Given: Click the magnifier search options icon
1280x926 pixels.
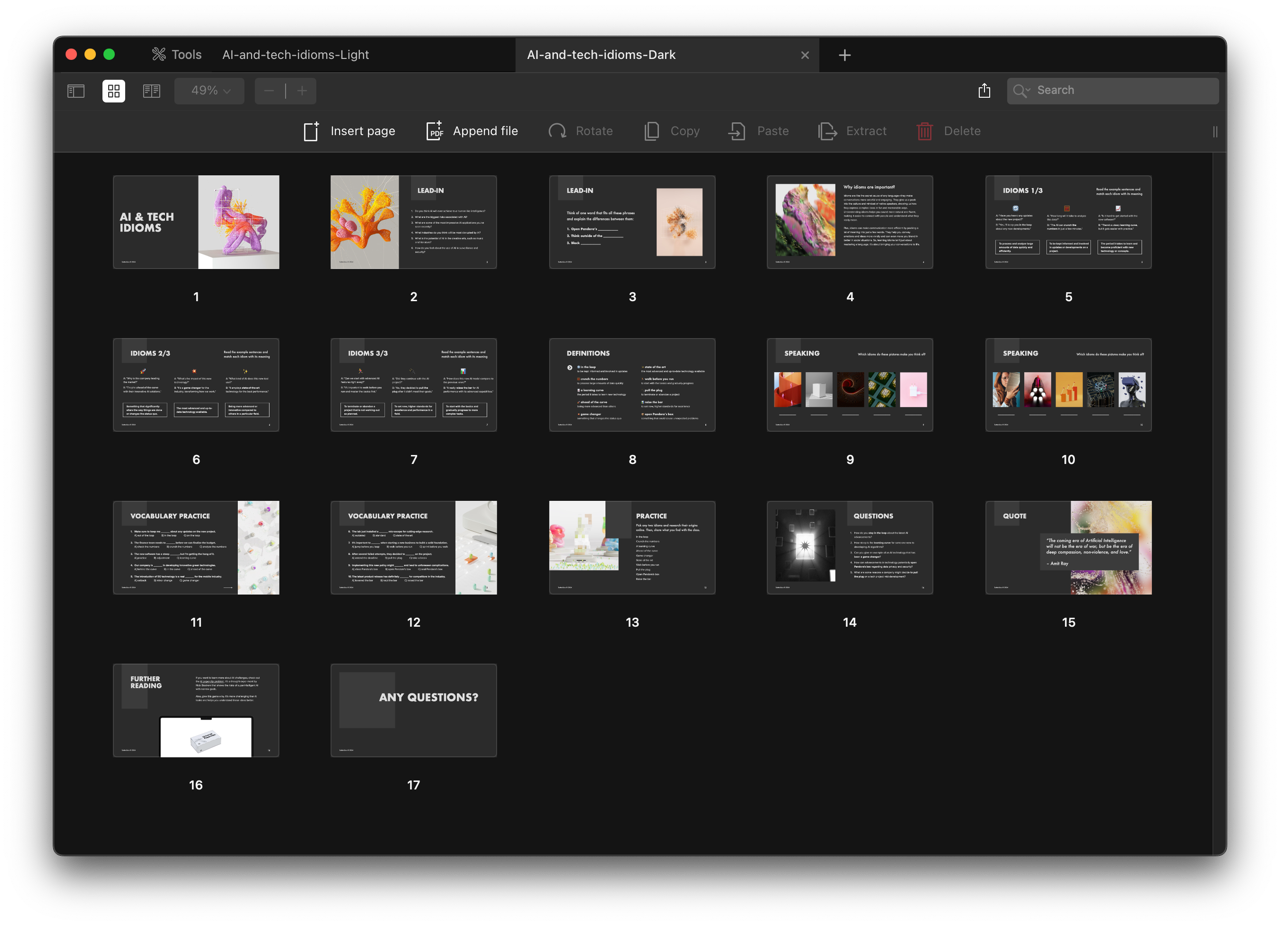Looking at the screenshot, I should pyautogui.click(x=1021, y=91).
